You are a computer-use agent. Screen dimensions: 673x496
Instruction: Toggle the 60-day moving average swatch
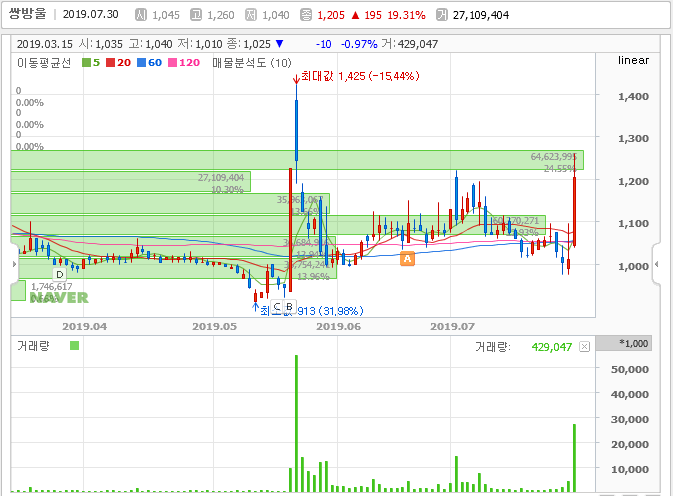141,63
